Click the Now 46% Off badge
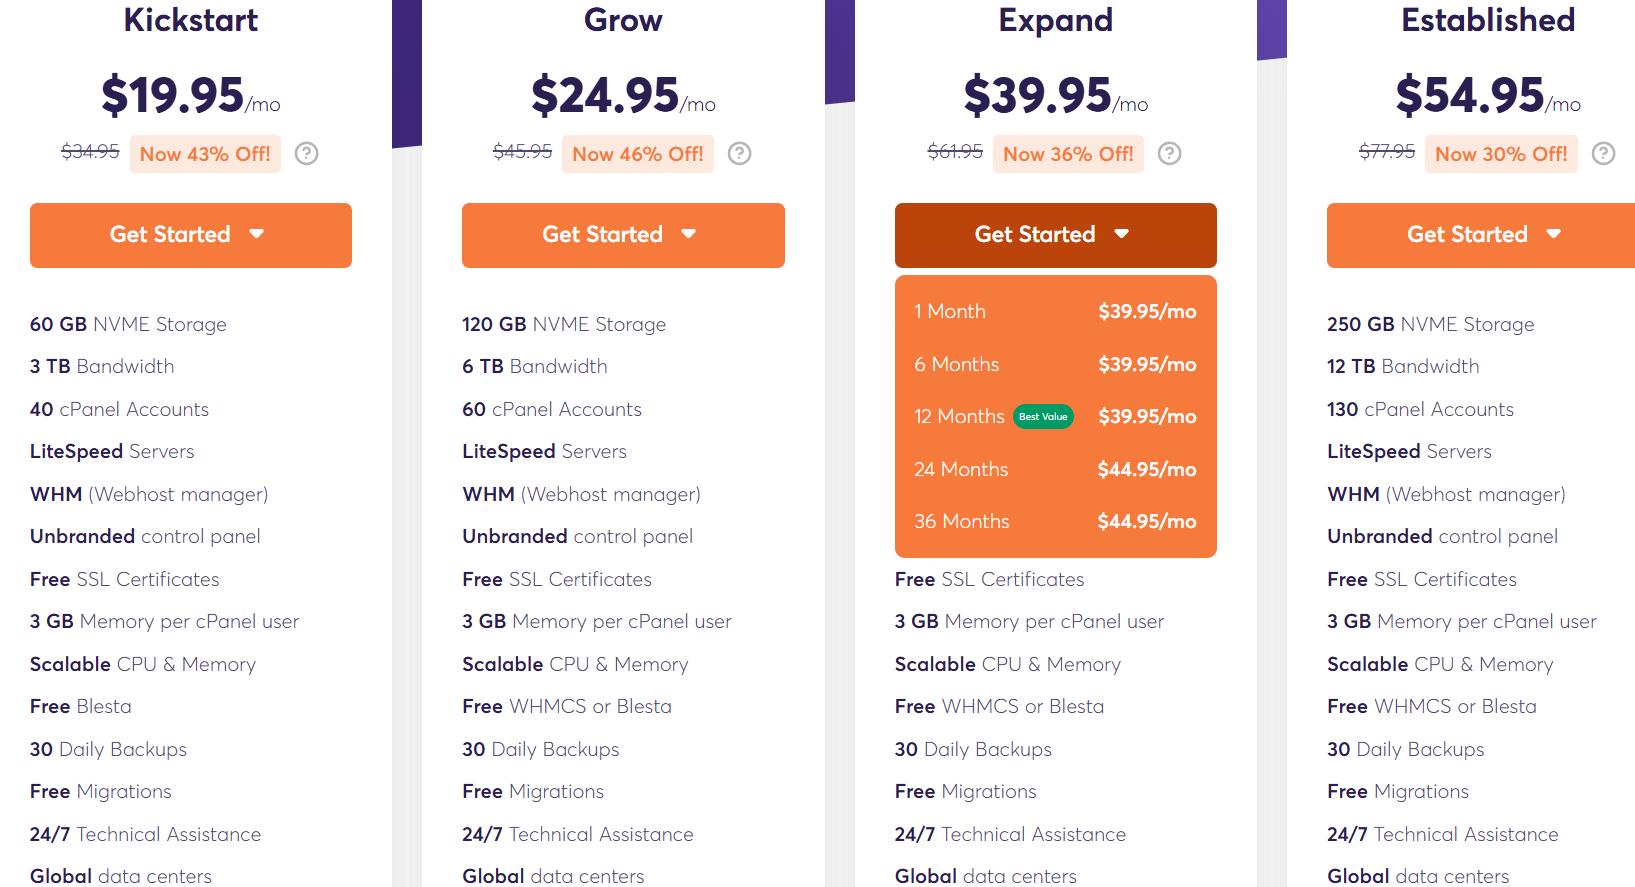 tap(638, 154)
